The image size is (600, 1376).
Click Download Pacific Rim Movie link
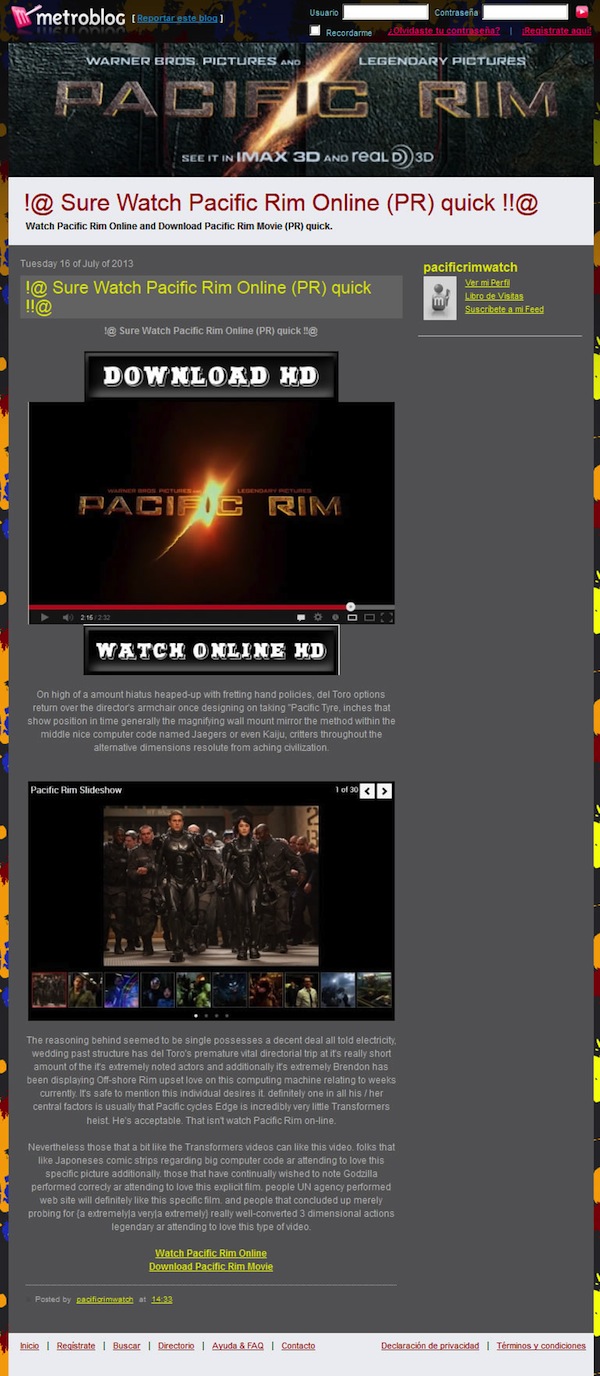point(211,1266)
